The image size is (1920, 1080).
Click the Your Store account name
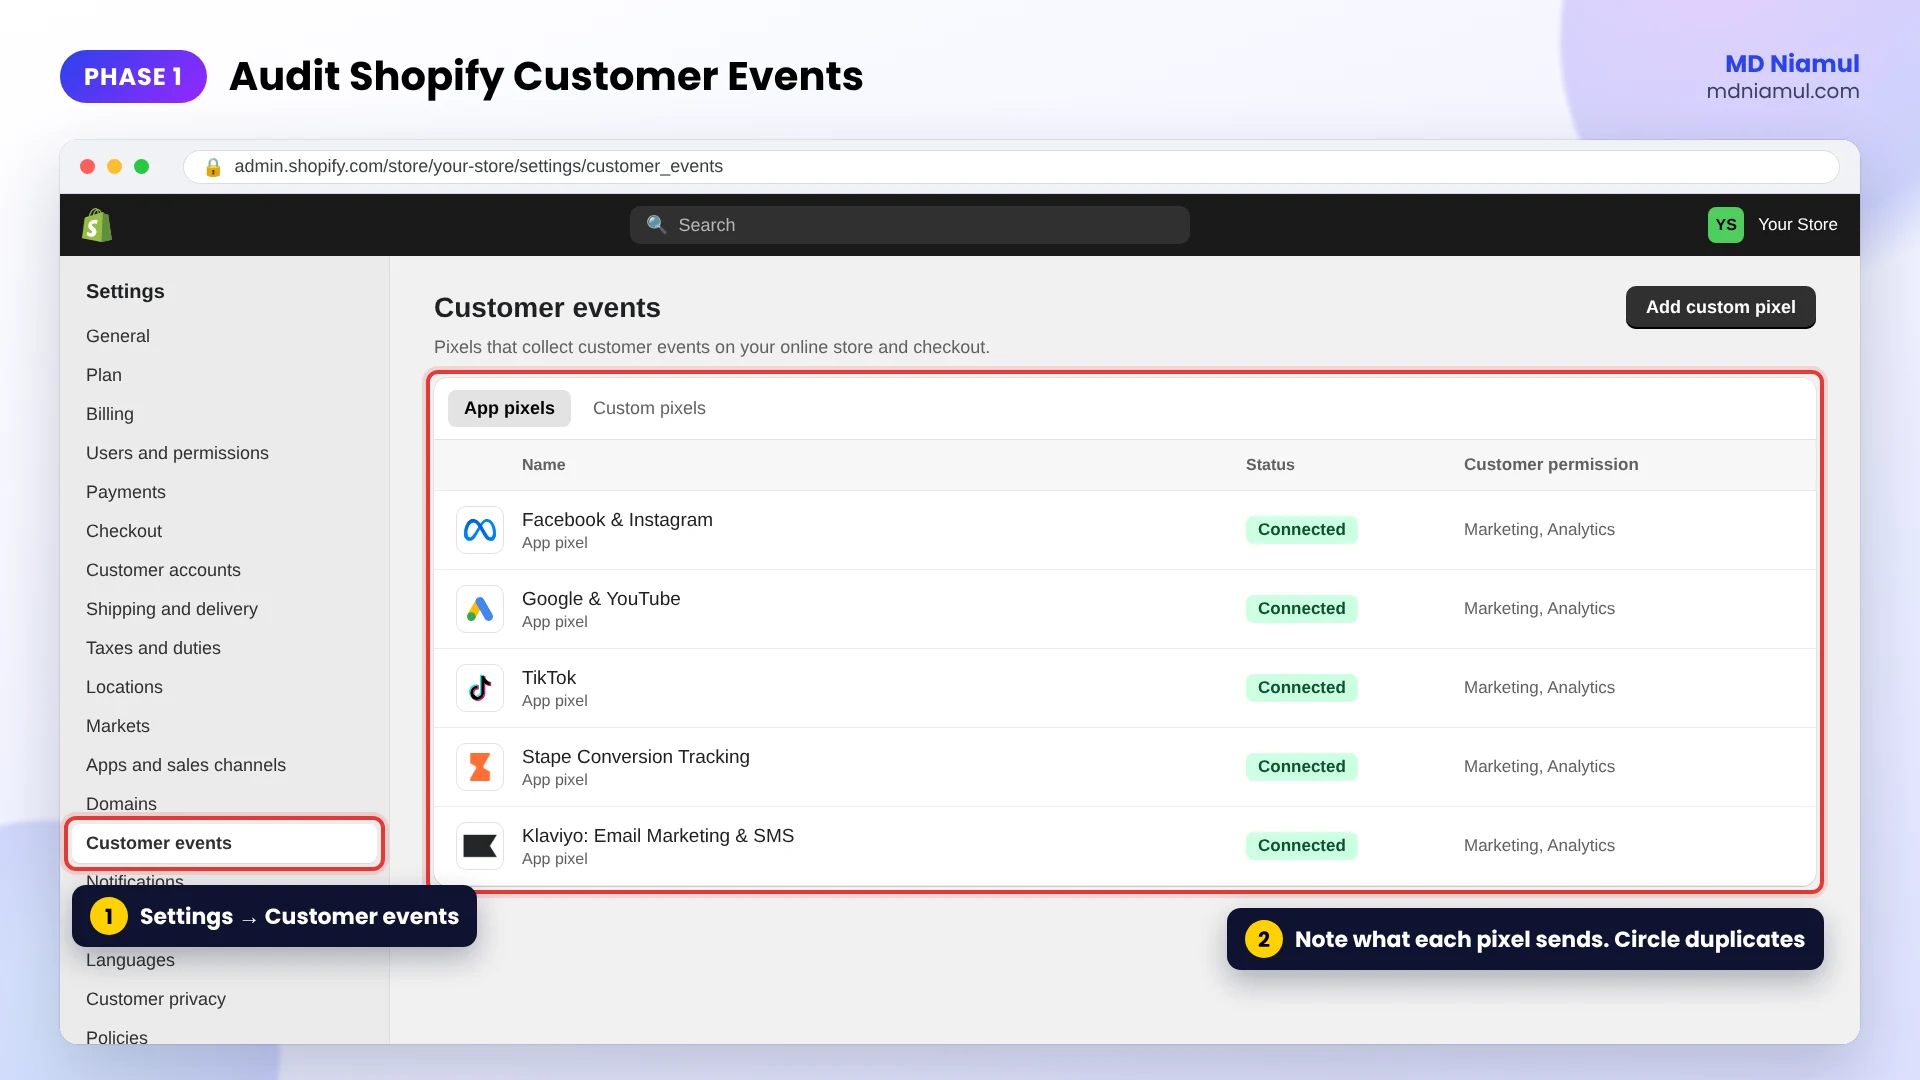point(1797,225)
